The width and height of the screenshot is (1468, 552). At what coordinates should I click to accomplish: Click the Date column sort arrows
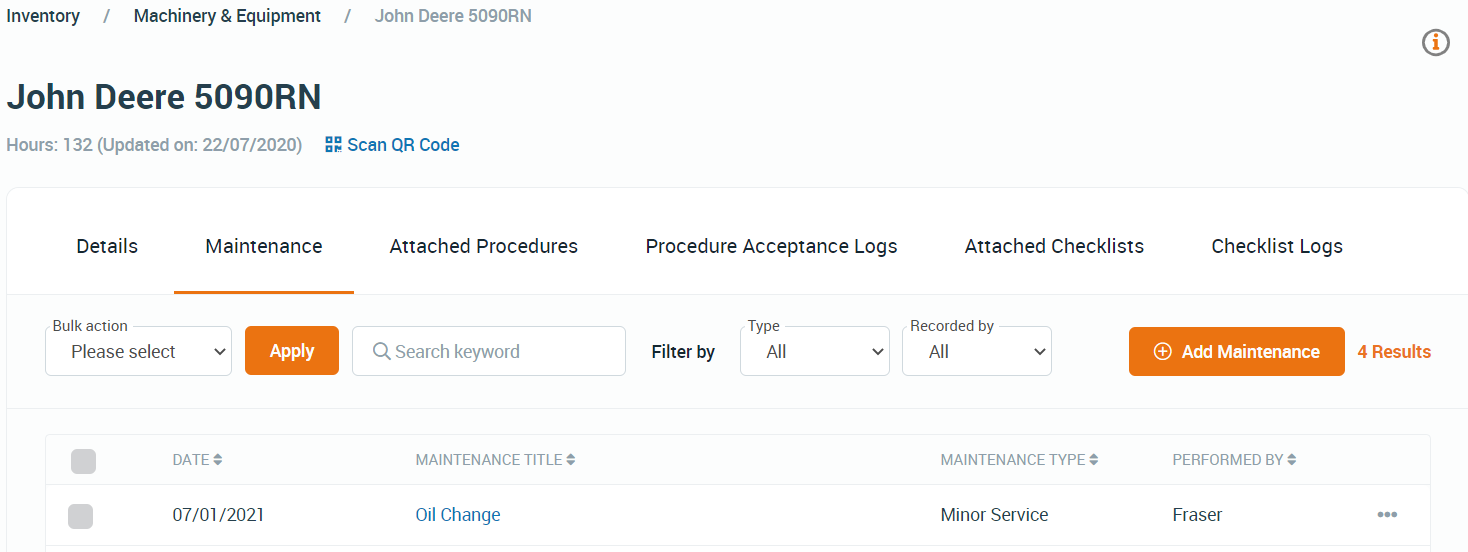pyautogui.click(x=218, y=460)
